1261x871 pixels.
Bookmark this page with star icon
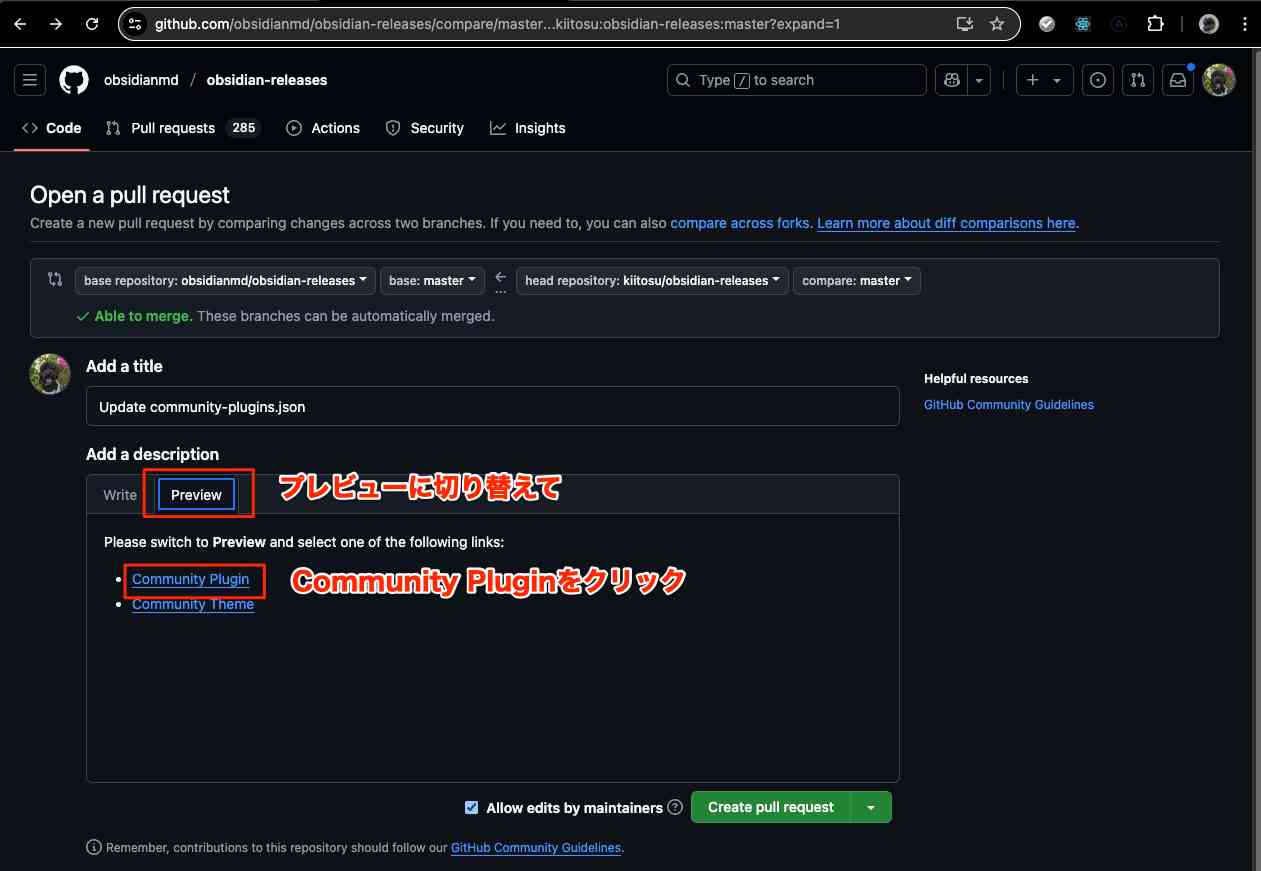click(x=996, y=24)
